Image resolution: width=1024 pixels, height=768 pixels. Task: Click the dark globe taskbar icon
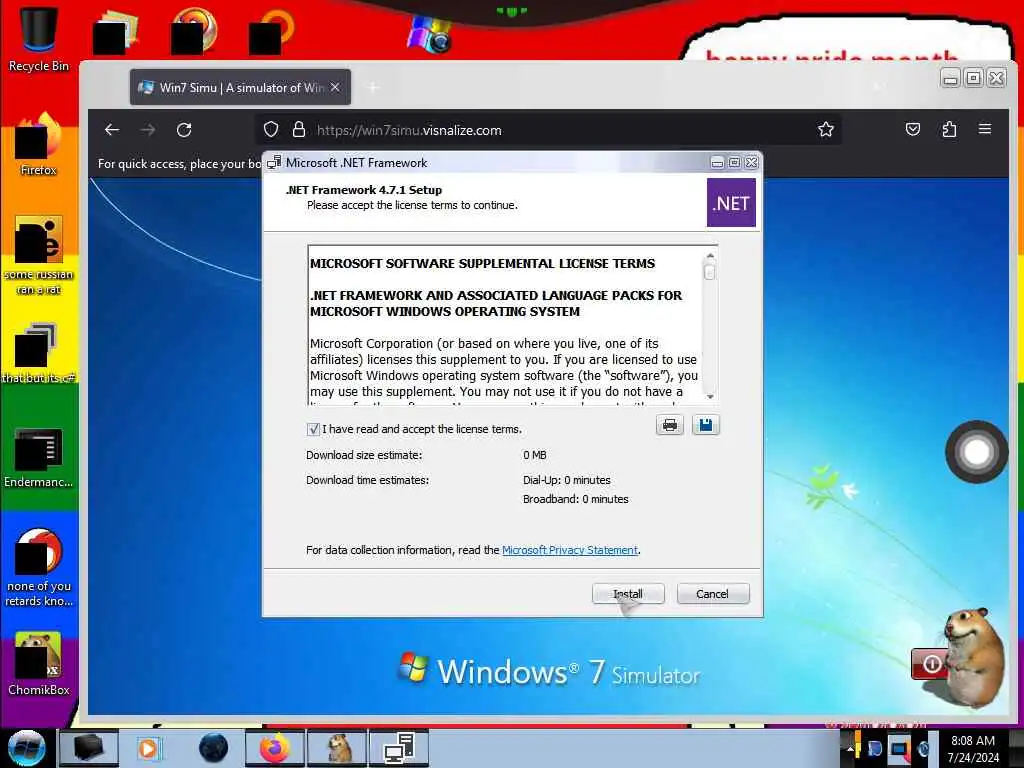(213, 748)
